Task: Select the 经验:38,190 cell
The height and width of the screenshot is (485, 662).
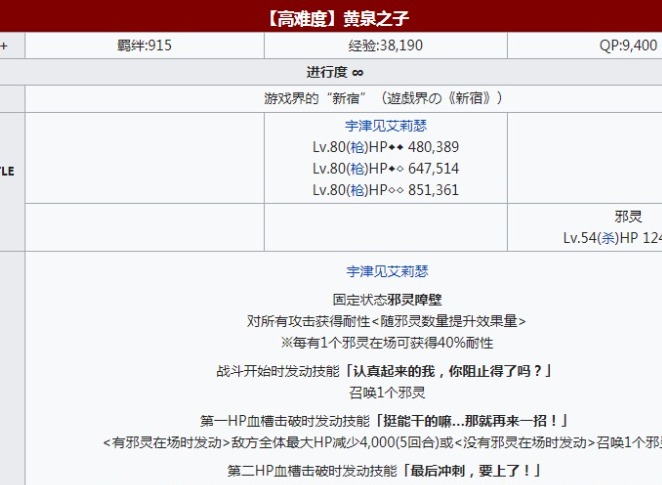Action: click(x=385, y=45)
